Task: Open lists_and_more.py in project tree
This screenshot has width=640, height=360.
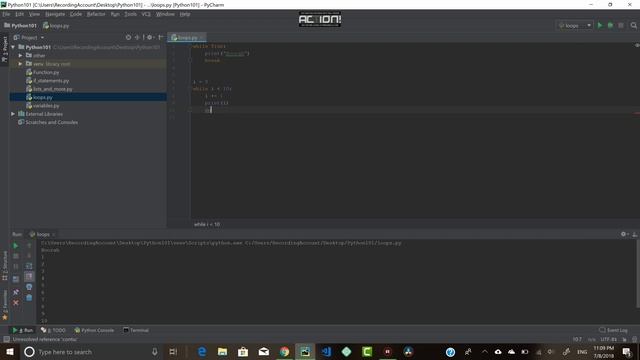Action: coord(53,89)
